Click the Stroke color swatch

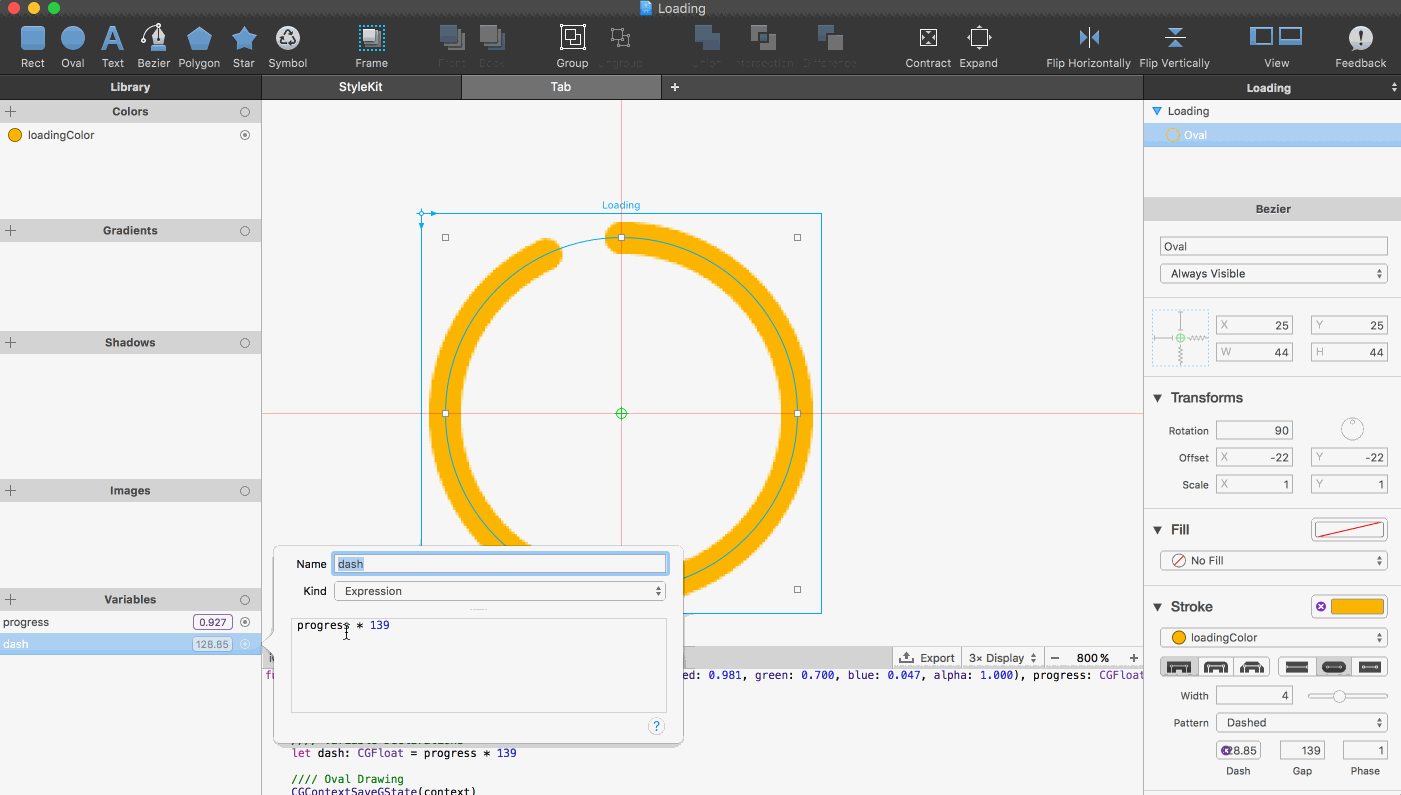(x=1357, y=607)
